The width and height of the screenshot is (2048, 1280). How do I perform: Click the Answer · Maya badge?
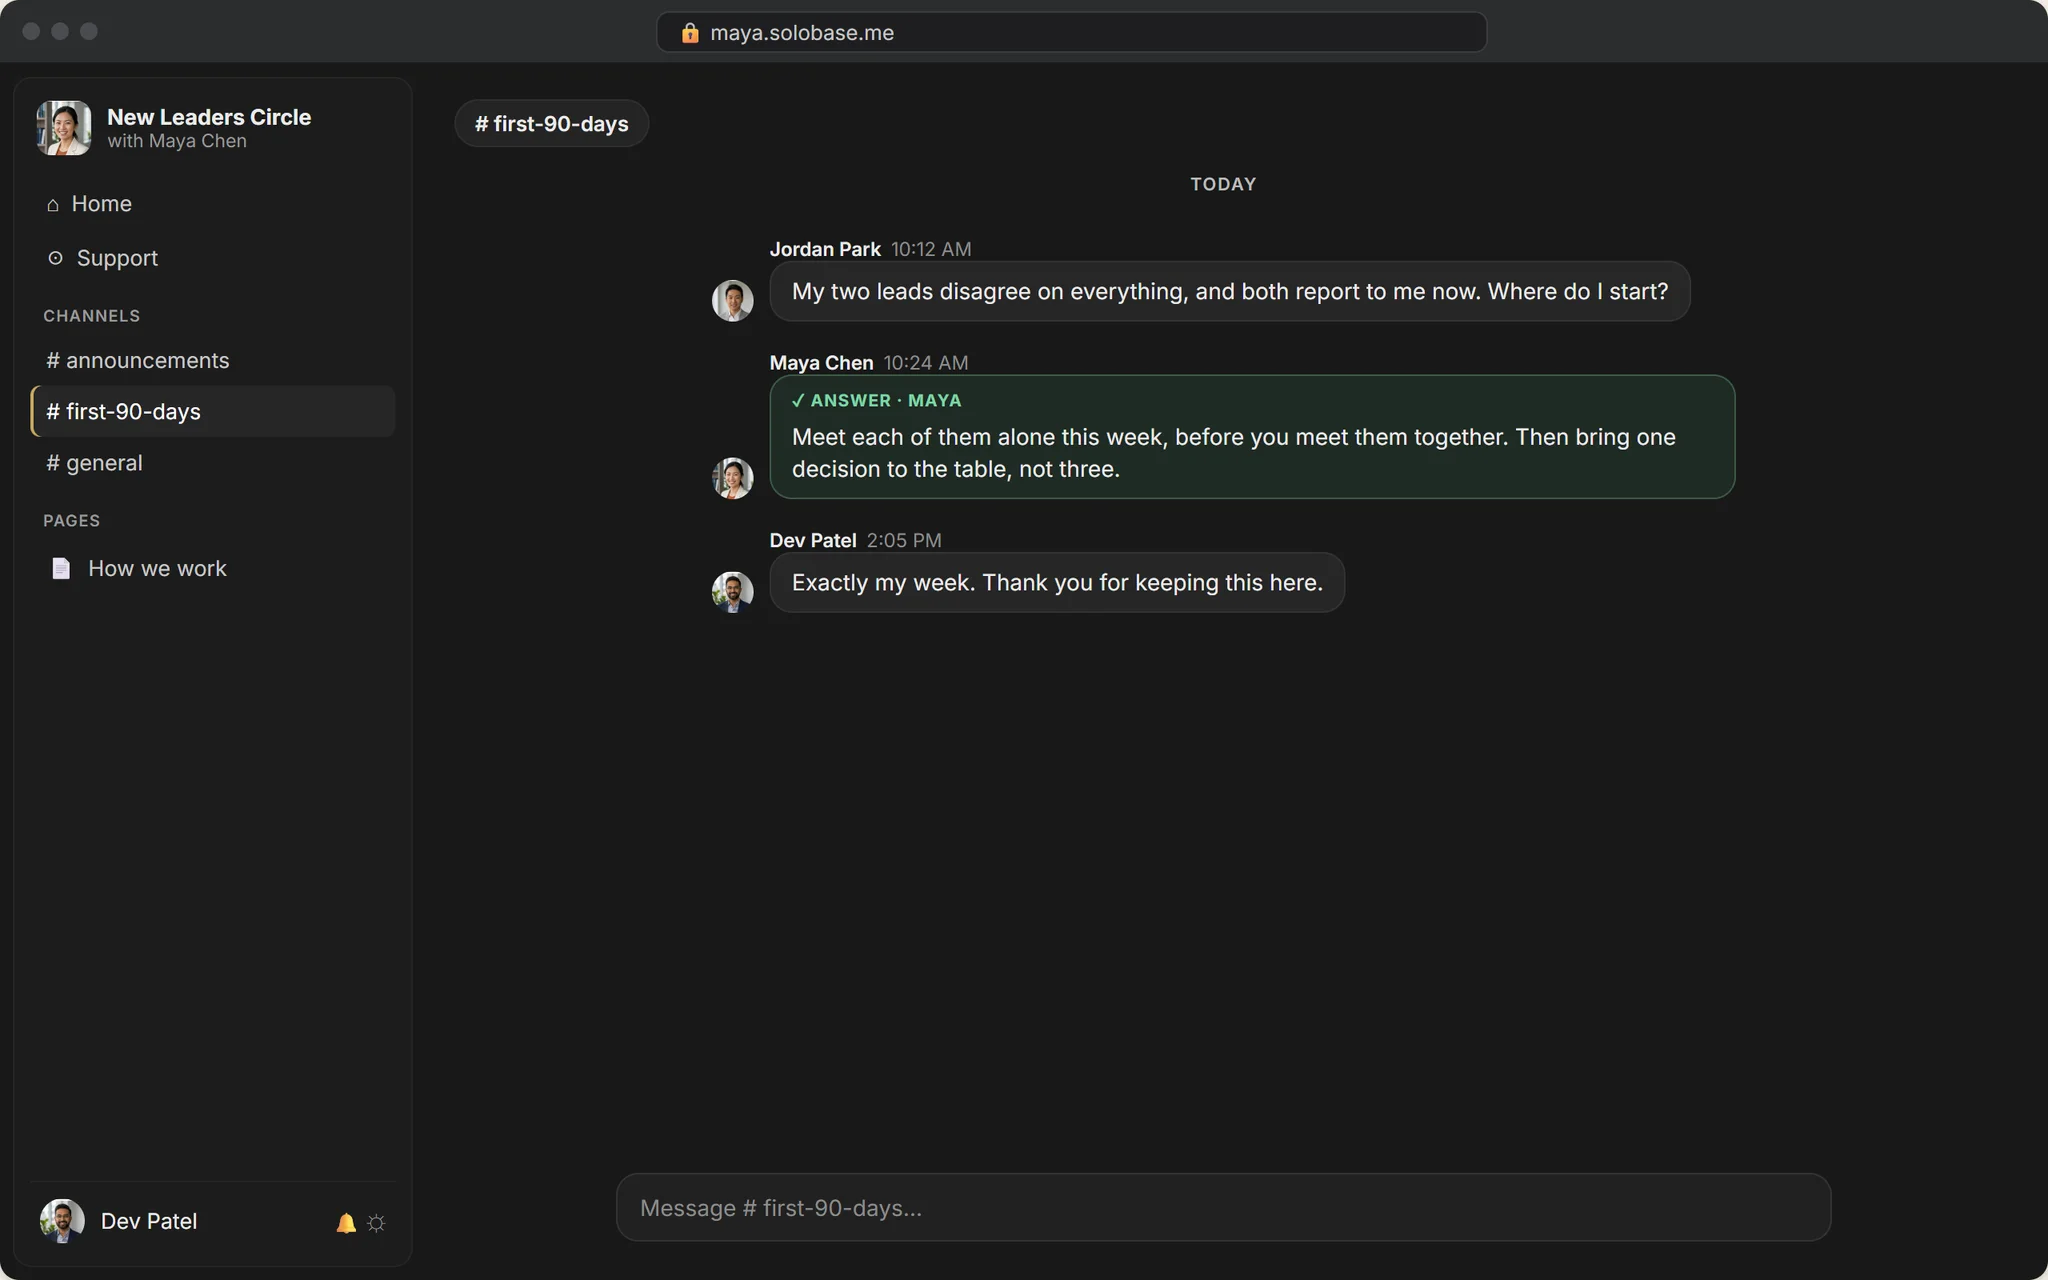876,400
